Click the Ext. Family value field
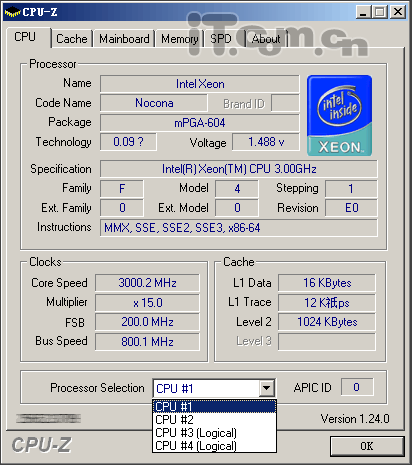Image resolution: width=412 pixels, height=465 pixels. pos(122,208)
